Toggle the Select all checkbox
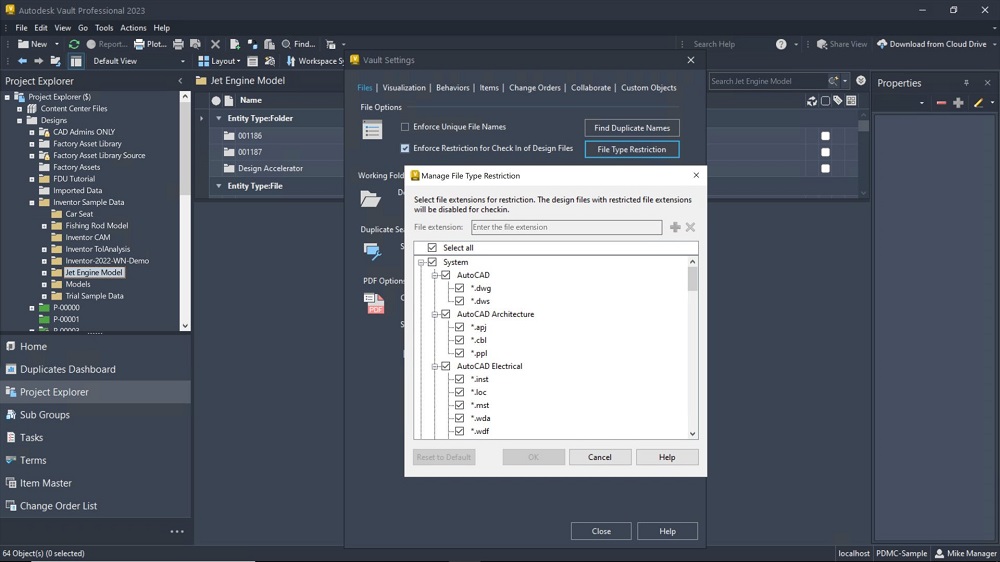Screen dimensions: 1000x562 coord(432,248)
